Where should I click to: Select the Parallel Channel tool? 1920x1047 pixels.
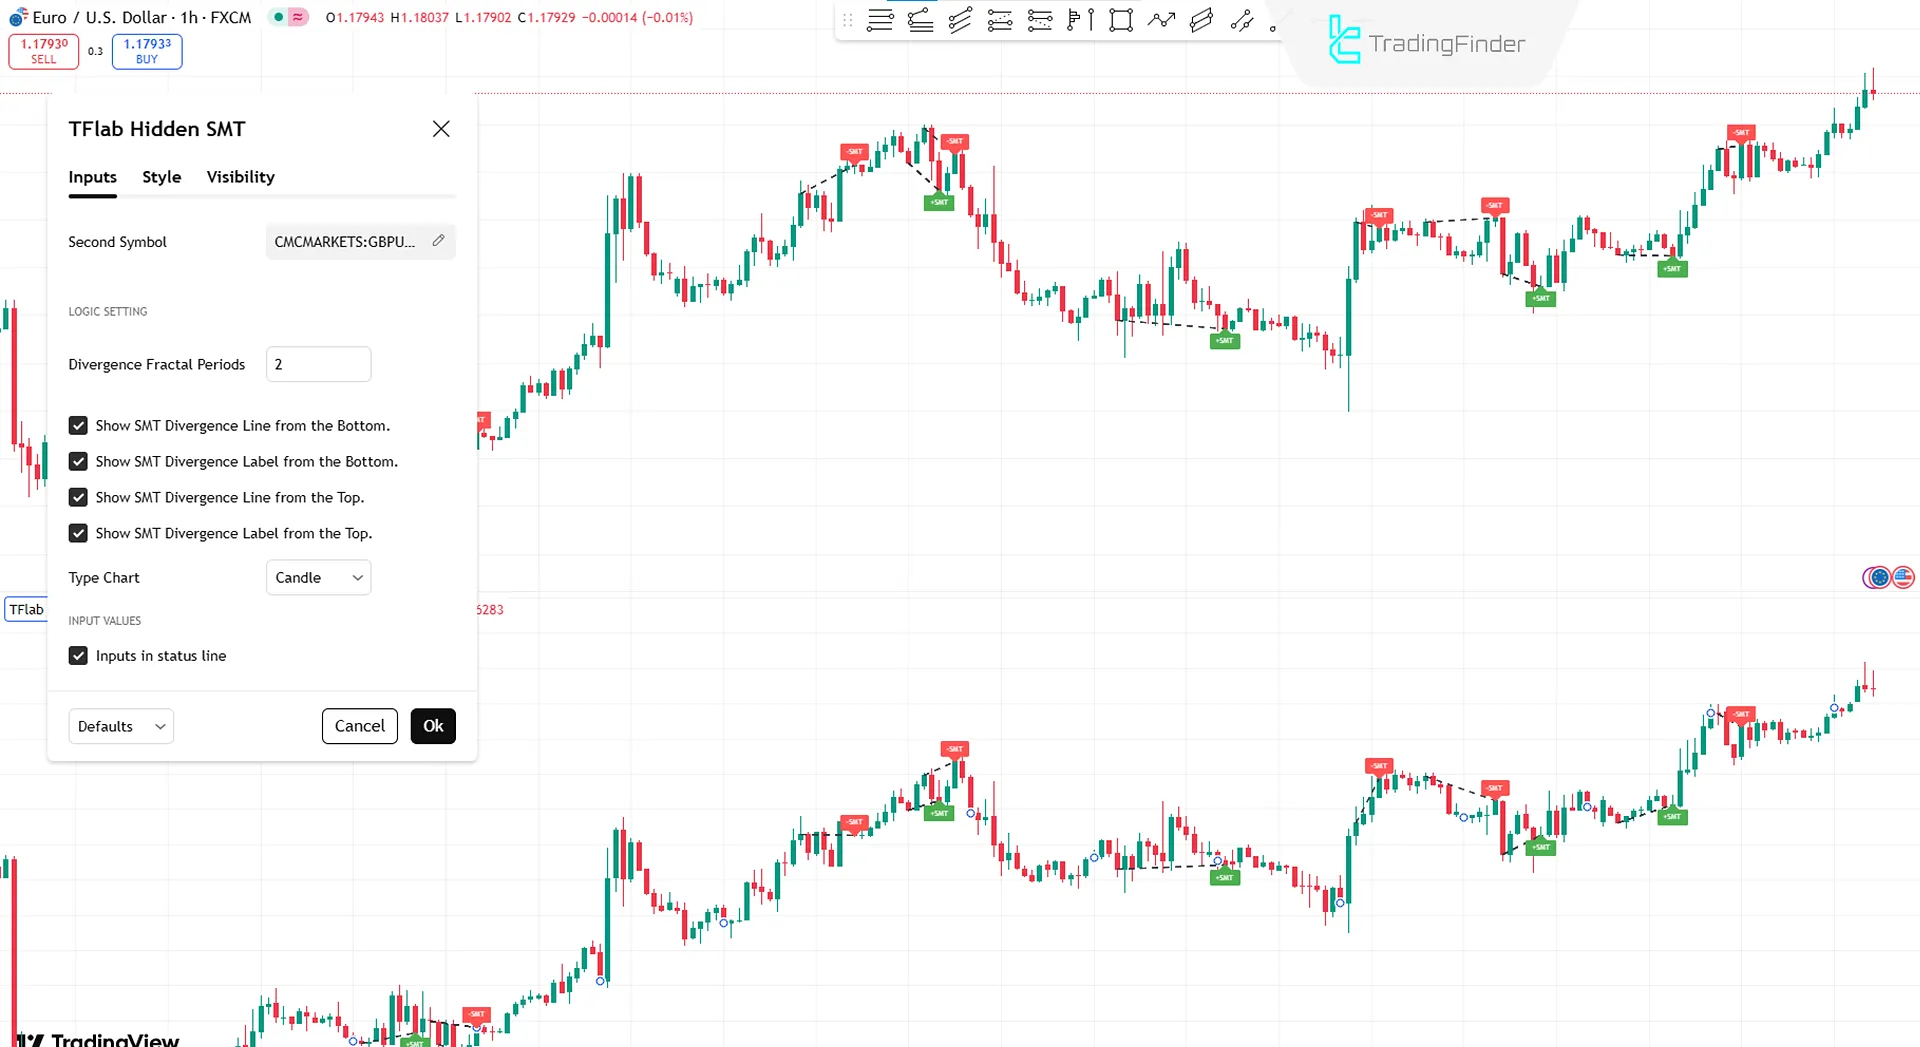1200,20
